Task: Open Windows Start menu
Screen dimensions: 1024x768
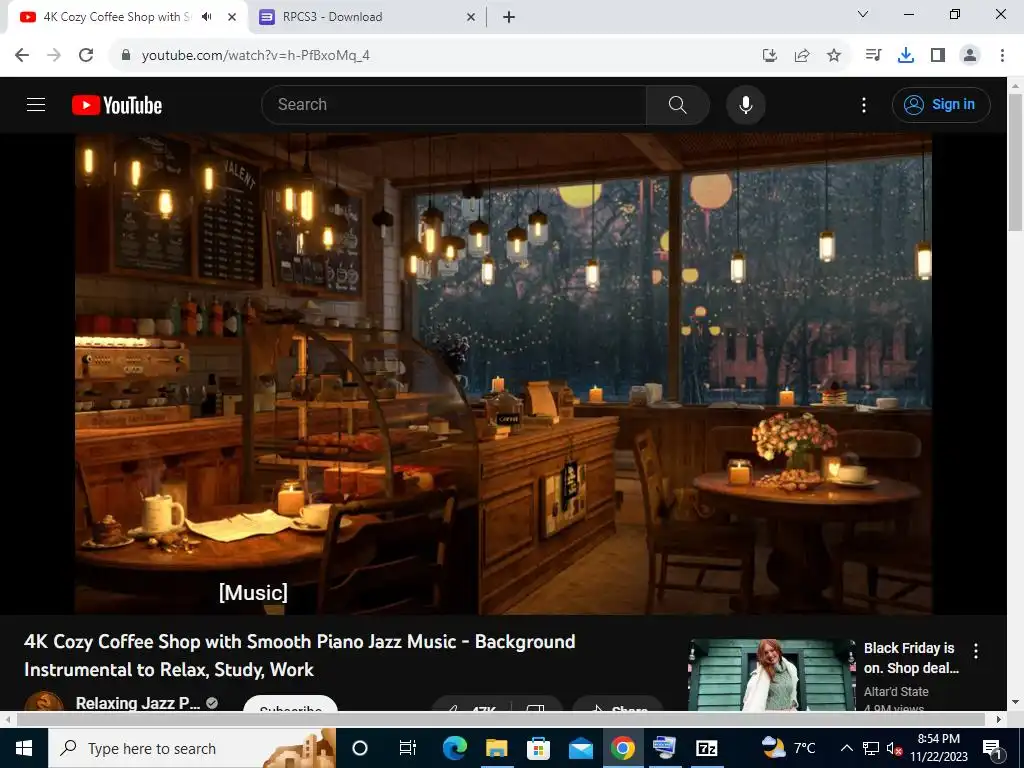Action: tap(24, 748)
